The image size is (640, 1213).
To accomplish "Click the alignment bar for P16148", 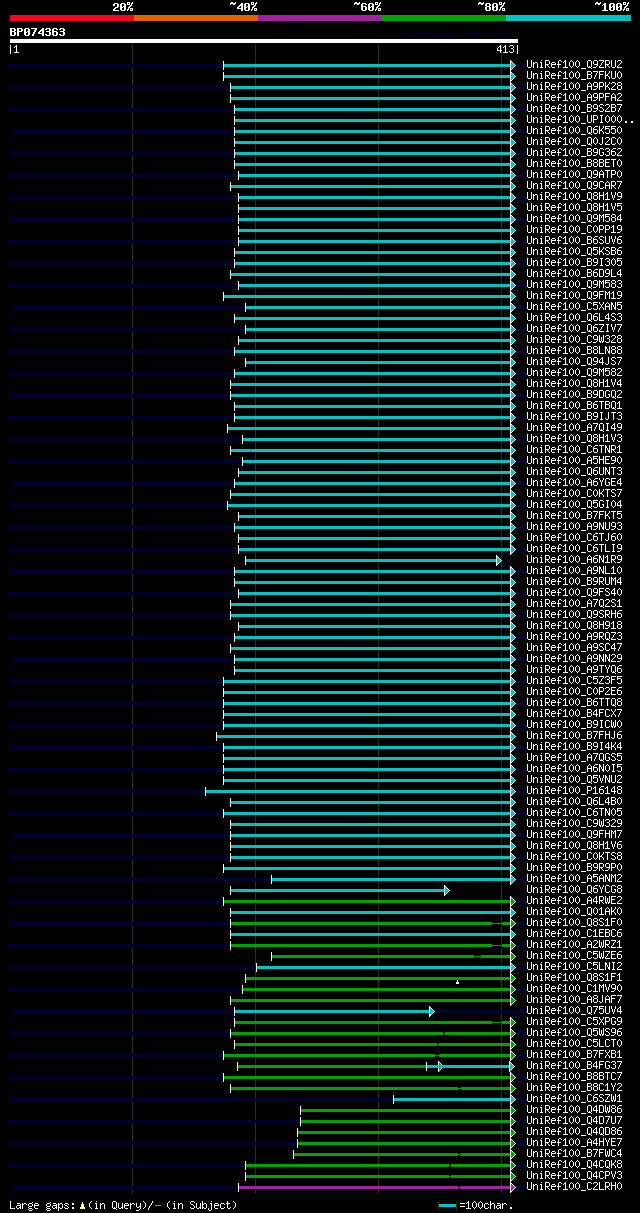I will point(360,791).
